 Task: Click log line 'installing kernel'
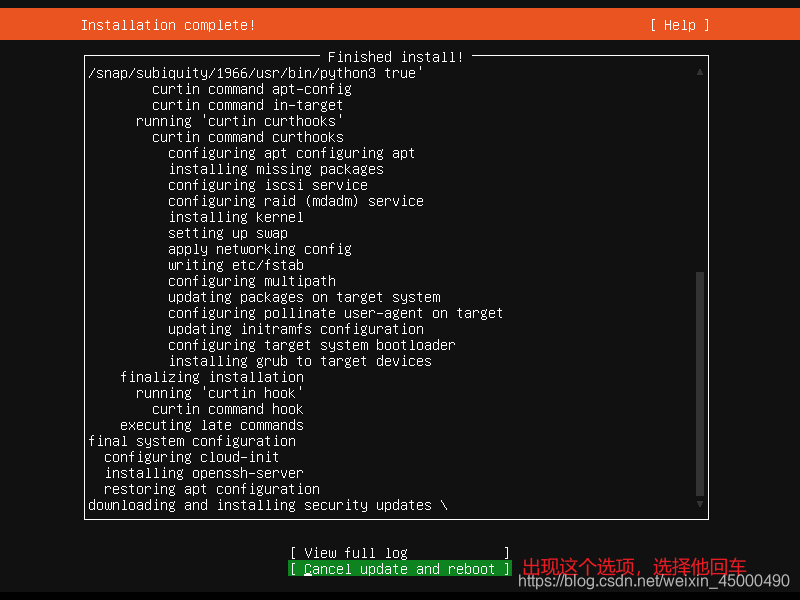(x=236, y=217)
